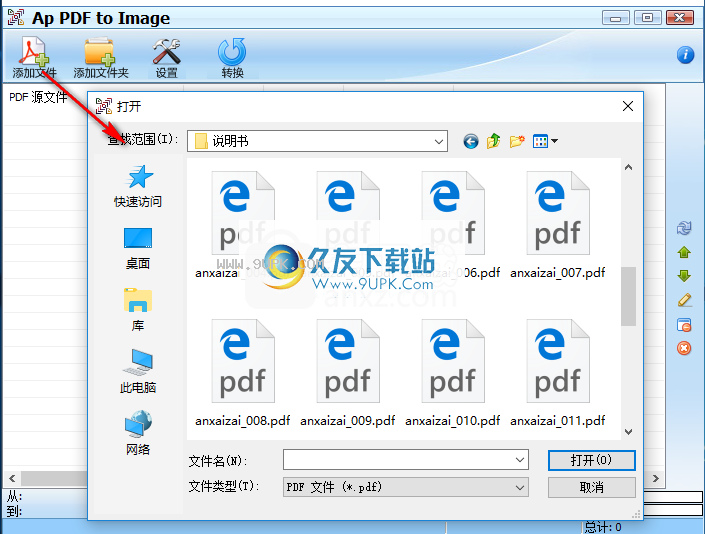Move item down with green down arrow
Viewport: 705px width, 534px height.
[684, 276]
